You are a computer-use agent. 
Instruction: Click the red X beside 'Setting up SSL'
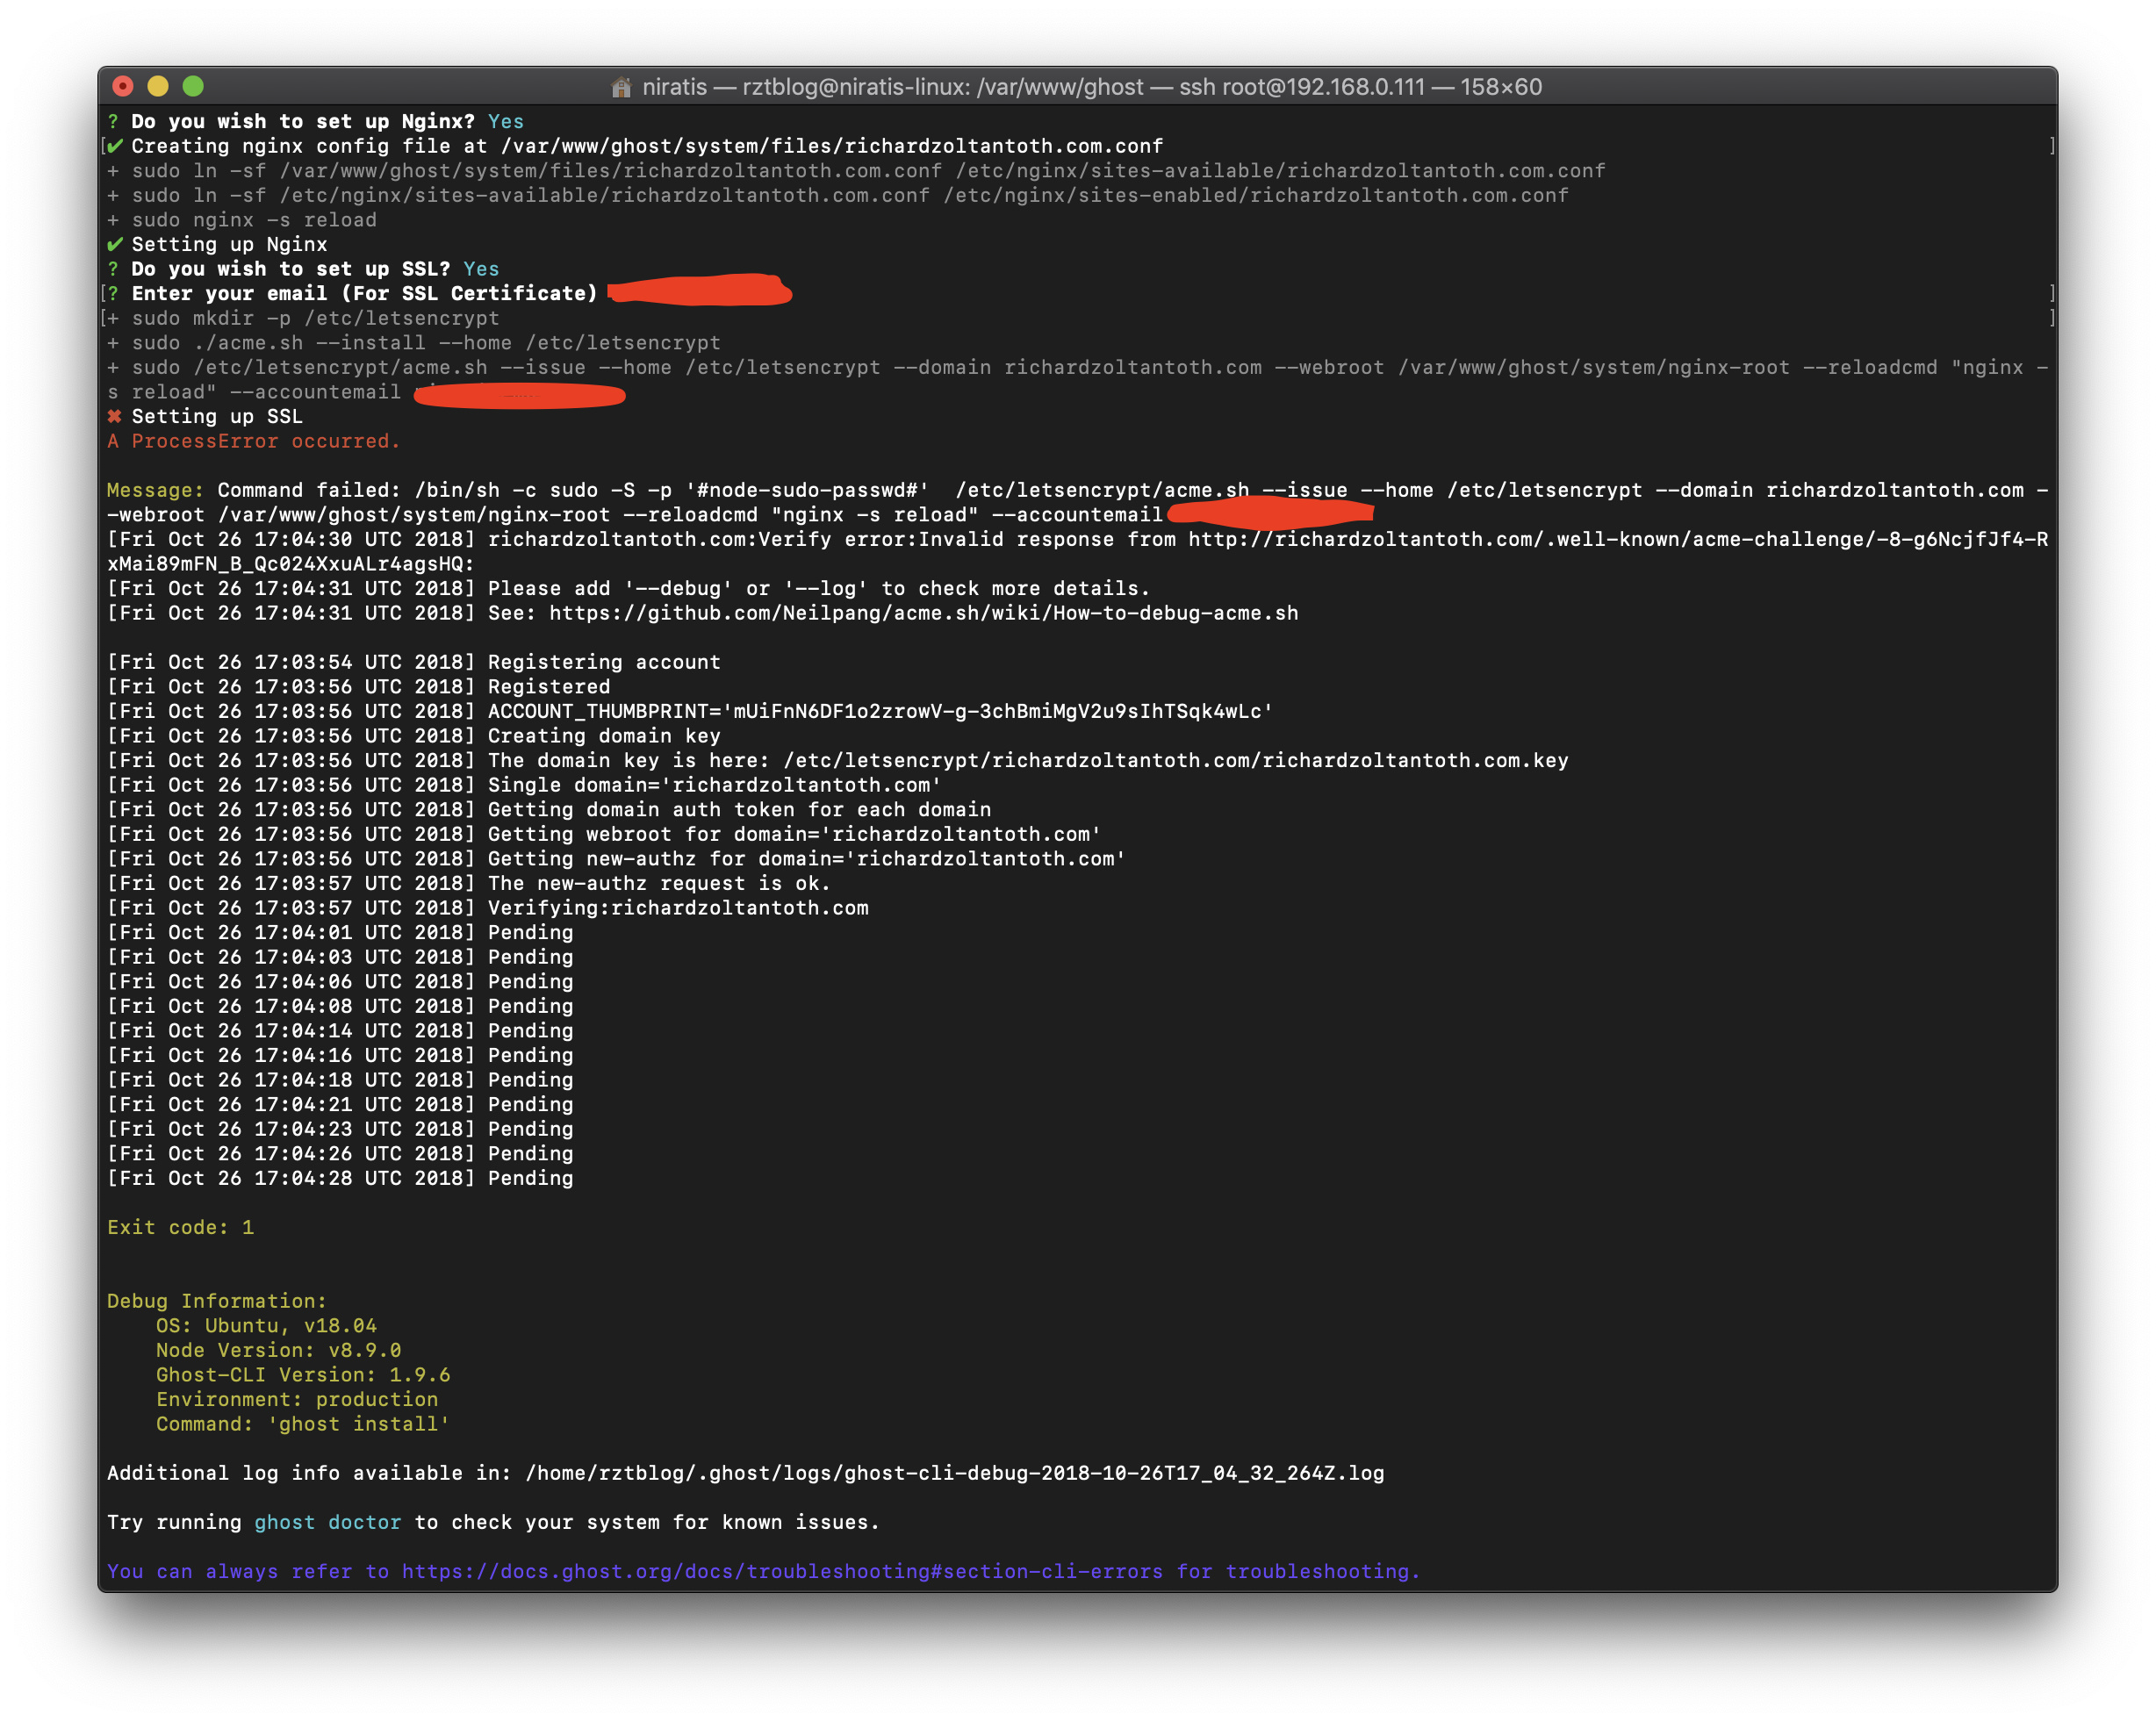(x=114, y=417)
